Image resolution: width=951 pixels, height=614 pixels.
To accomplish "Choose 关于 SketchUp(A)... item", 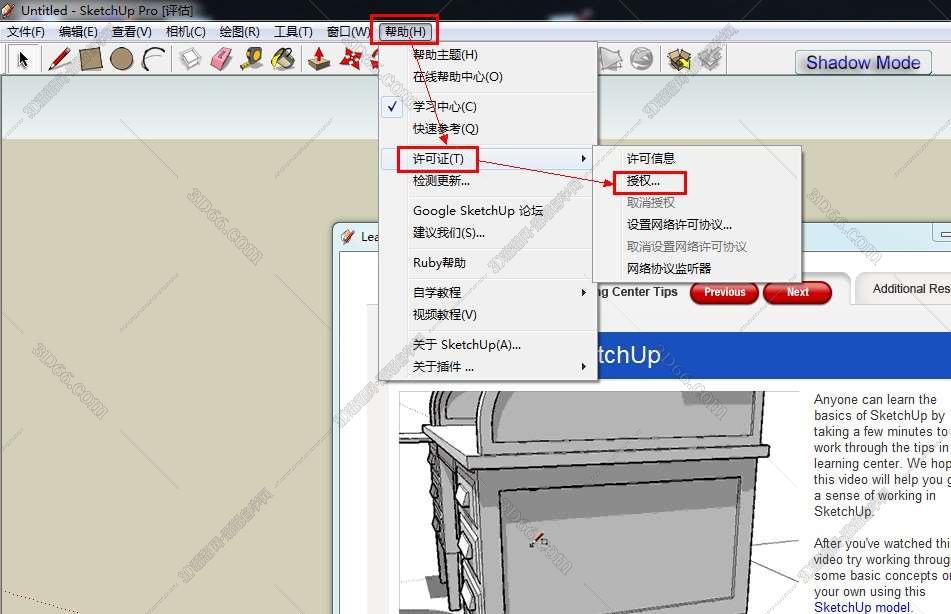I will click(x=489, y=345).
